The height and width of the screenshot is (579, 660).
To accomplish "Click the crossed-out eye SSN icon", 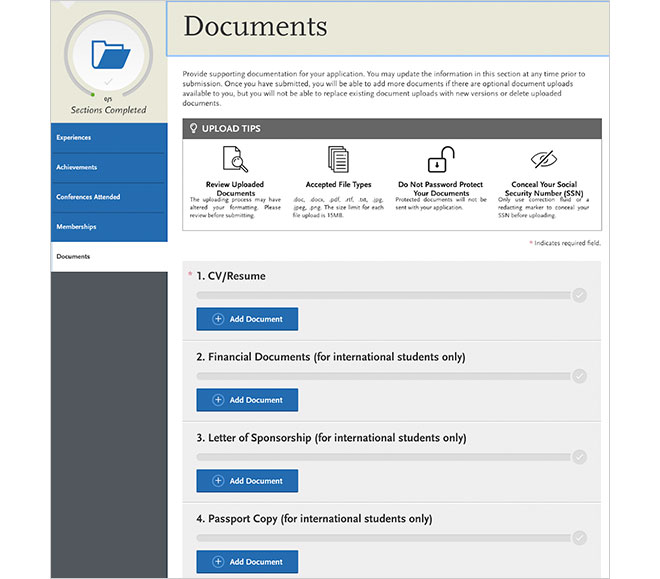I will 543,159.
